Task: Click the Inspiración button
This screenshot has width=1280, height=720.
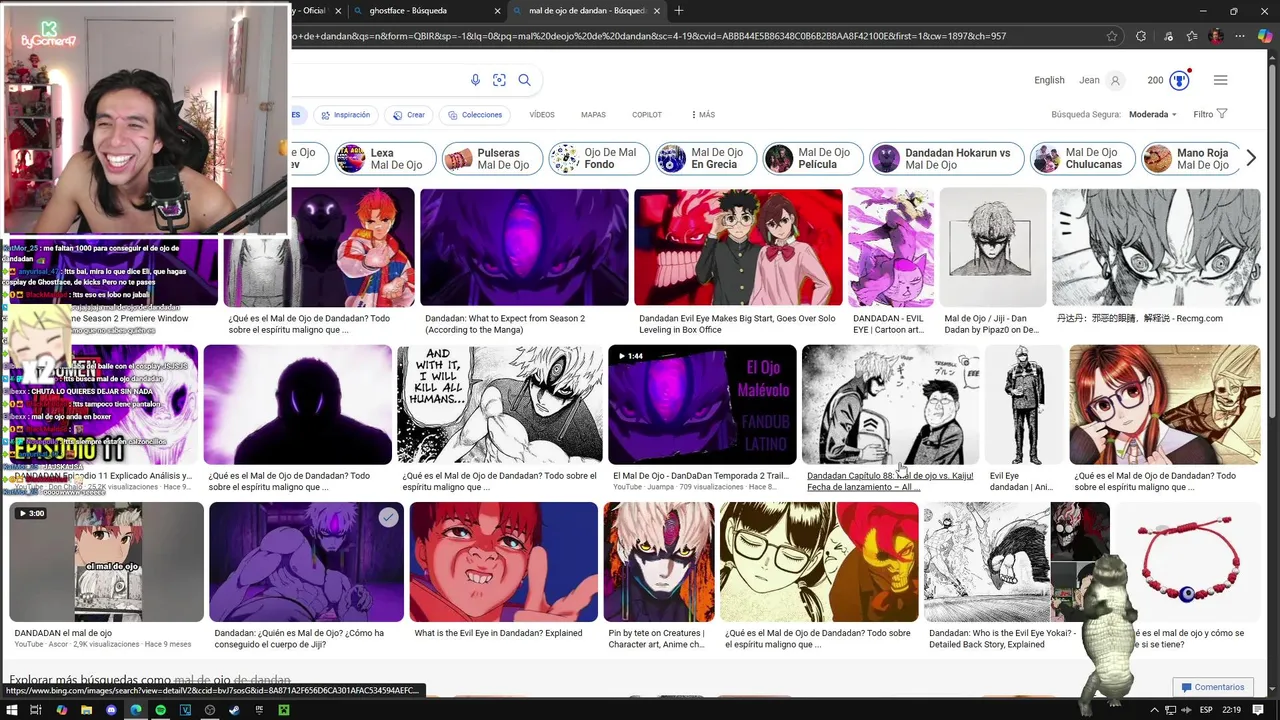Action: [x=345, y=114]
